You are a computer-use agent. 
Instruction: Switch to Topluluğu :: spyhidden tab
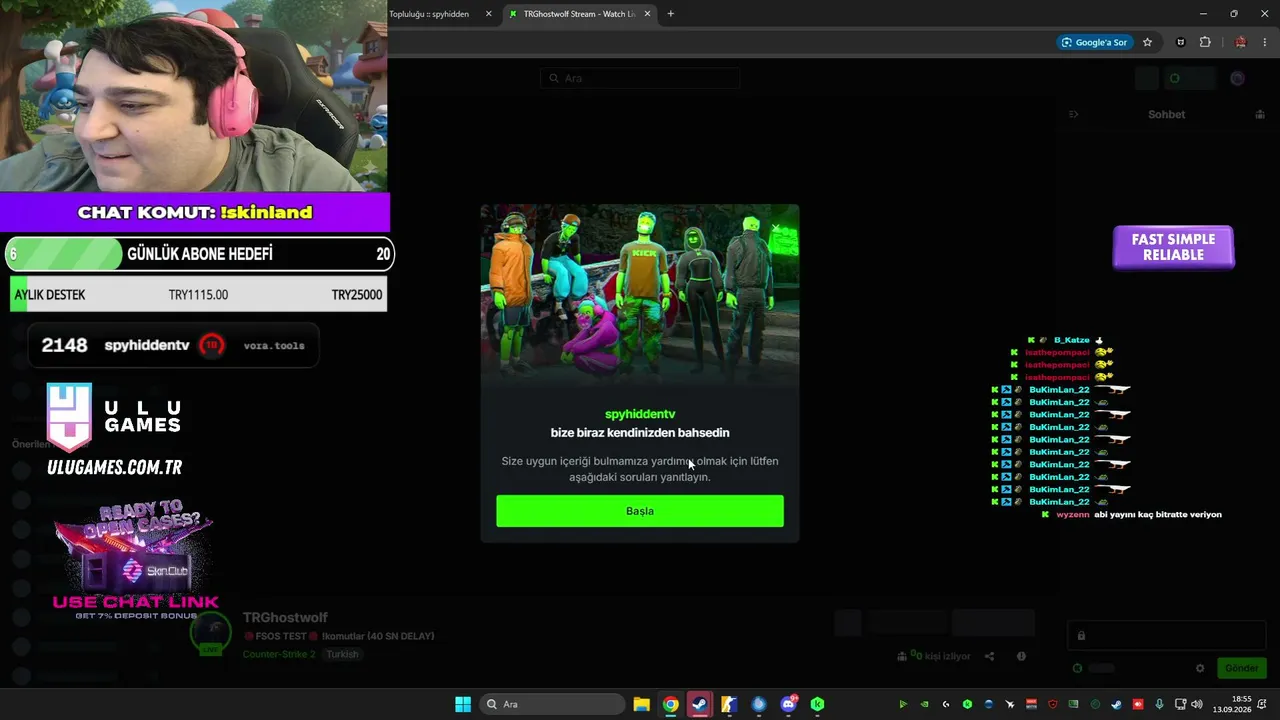430,14
